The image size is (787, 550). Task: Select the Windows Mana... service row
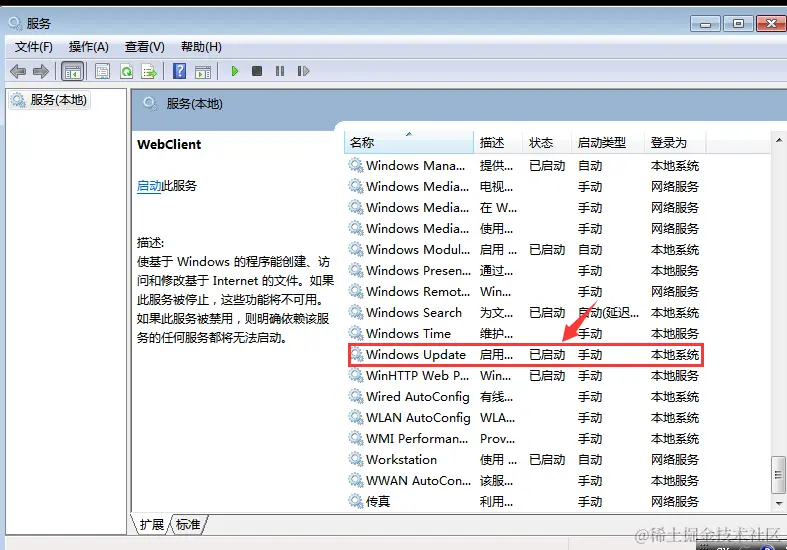[526, 166]
